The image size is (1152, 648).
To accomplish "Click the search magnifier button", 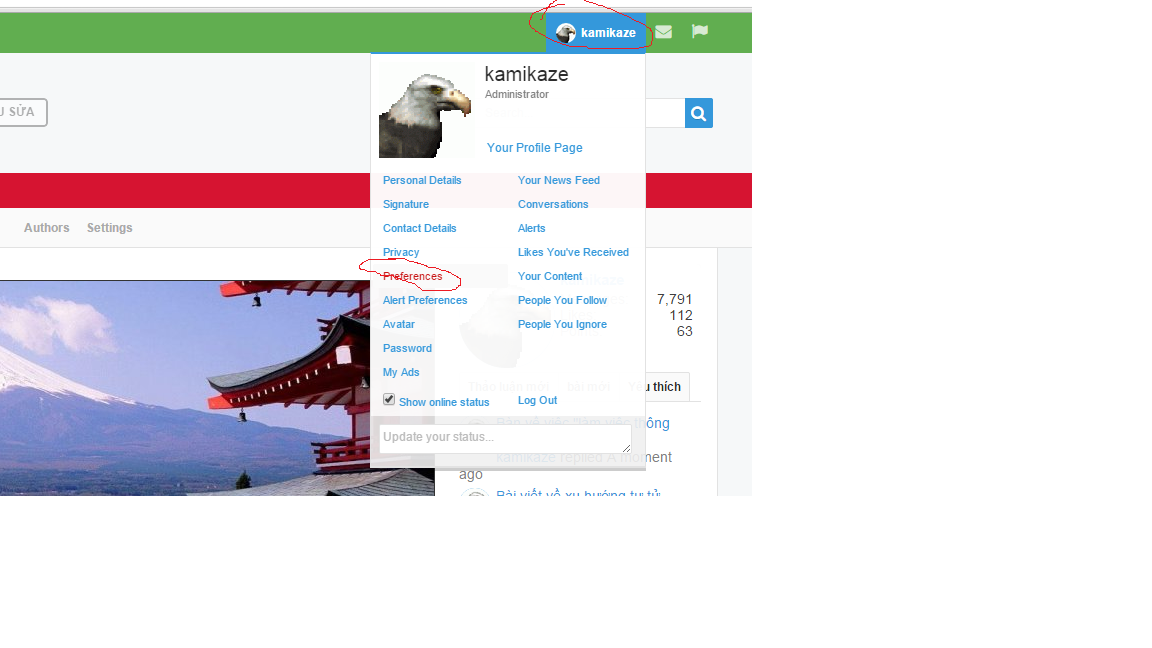I will point(699,113).
